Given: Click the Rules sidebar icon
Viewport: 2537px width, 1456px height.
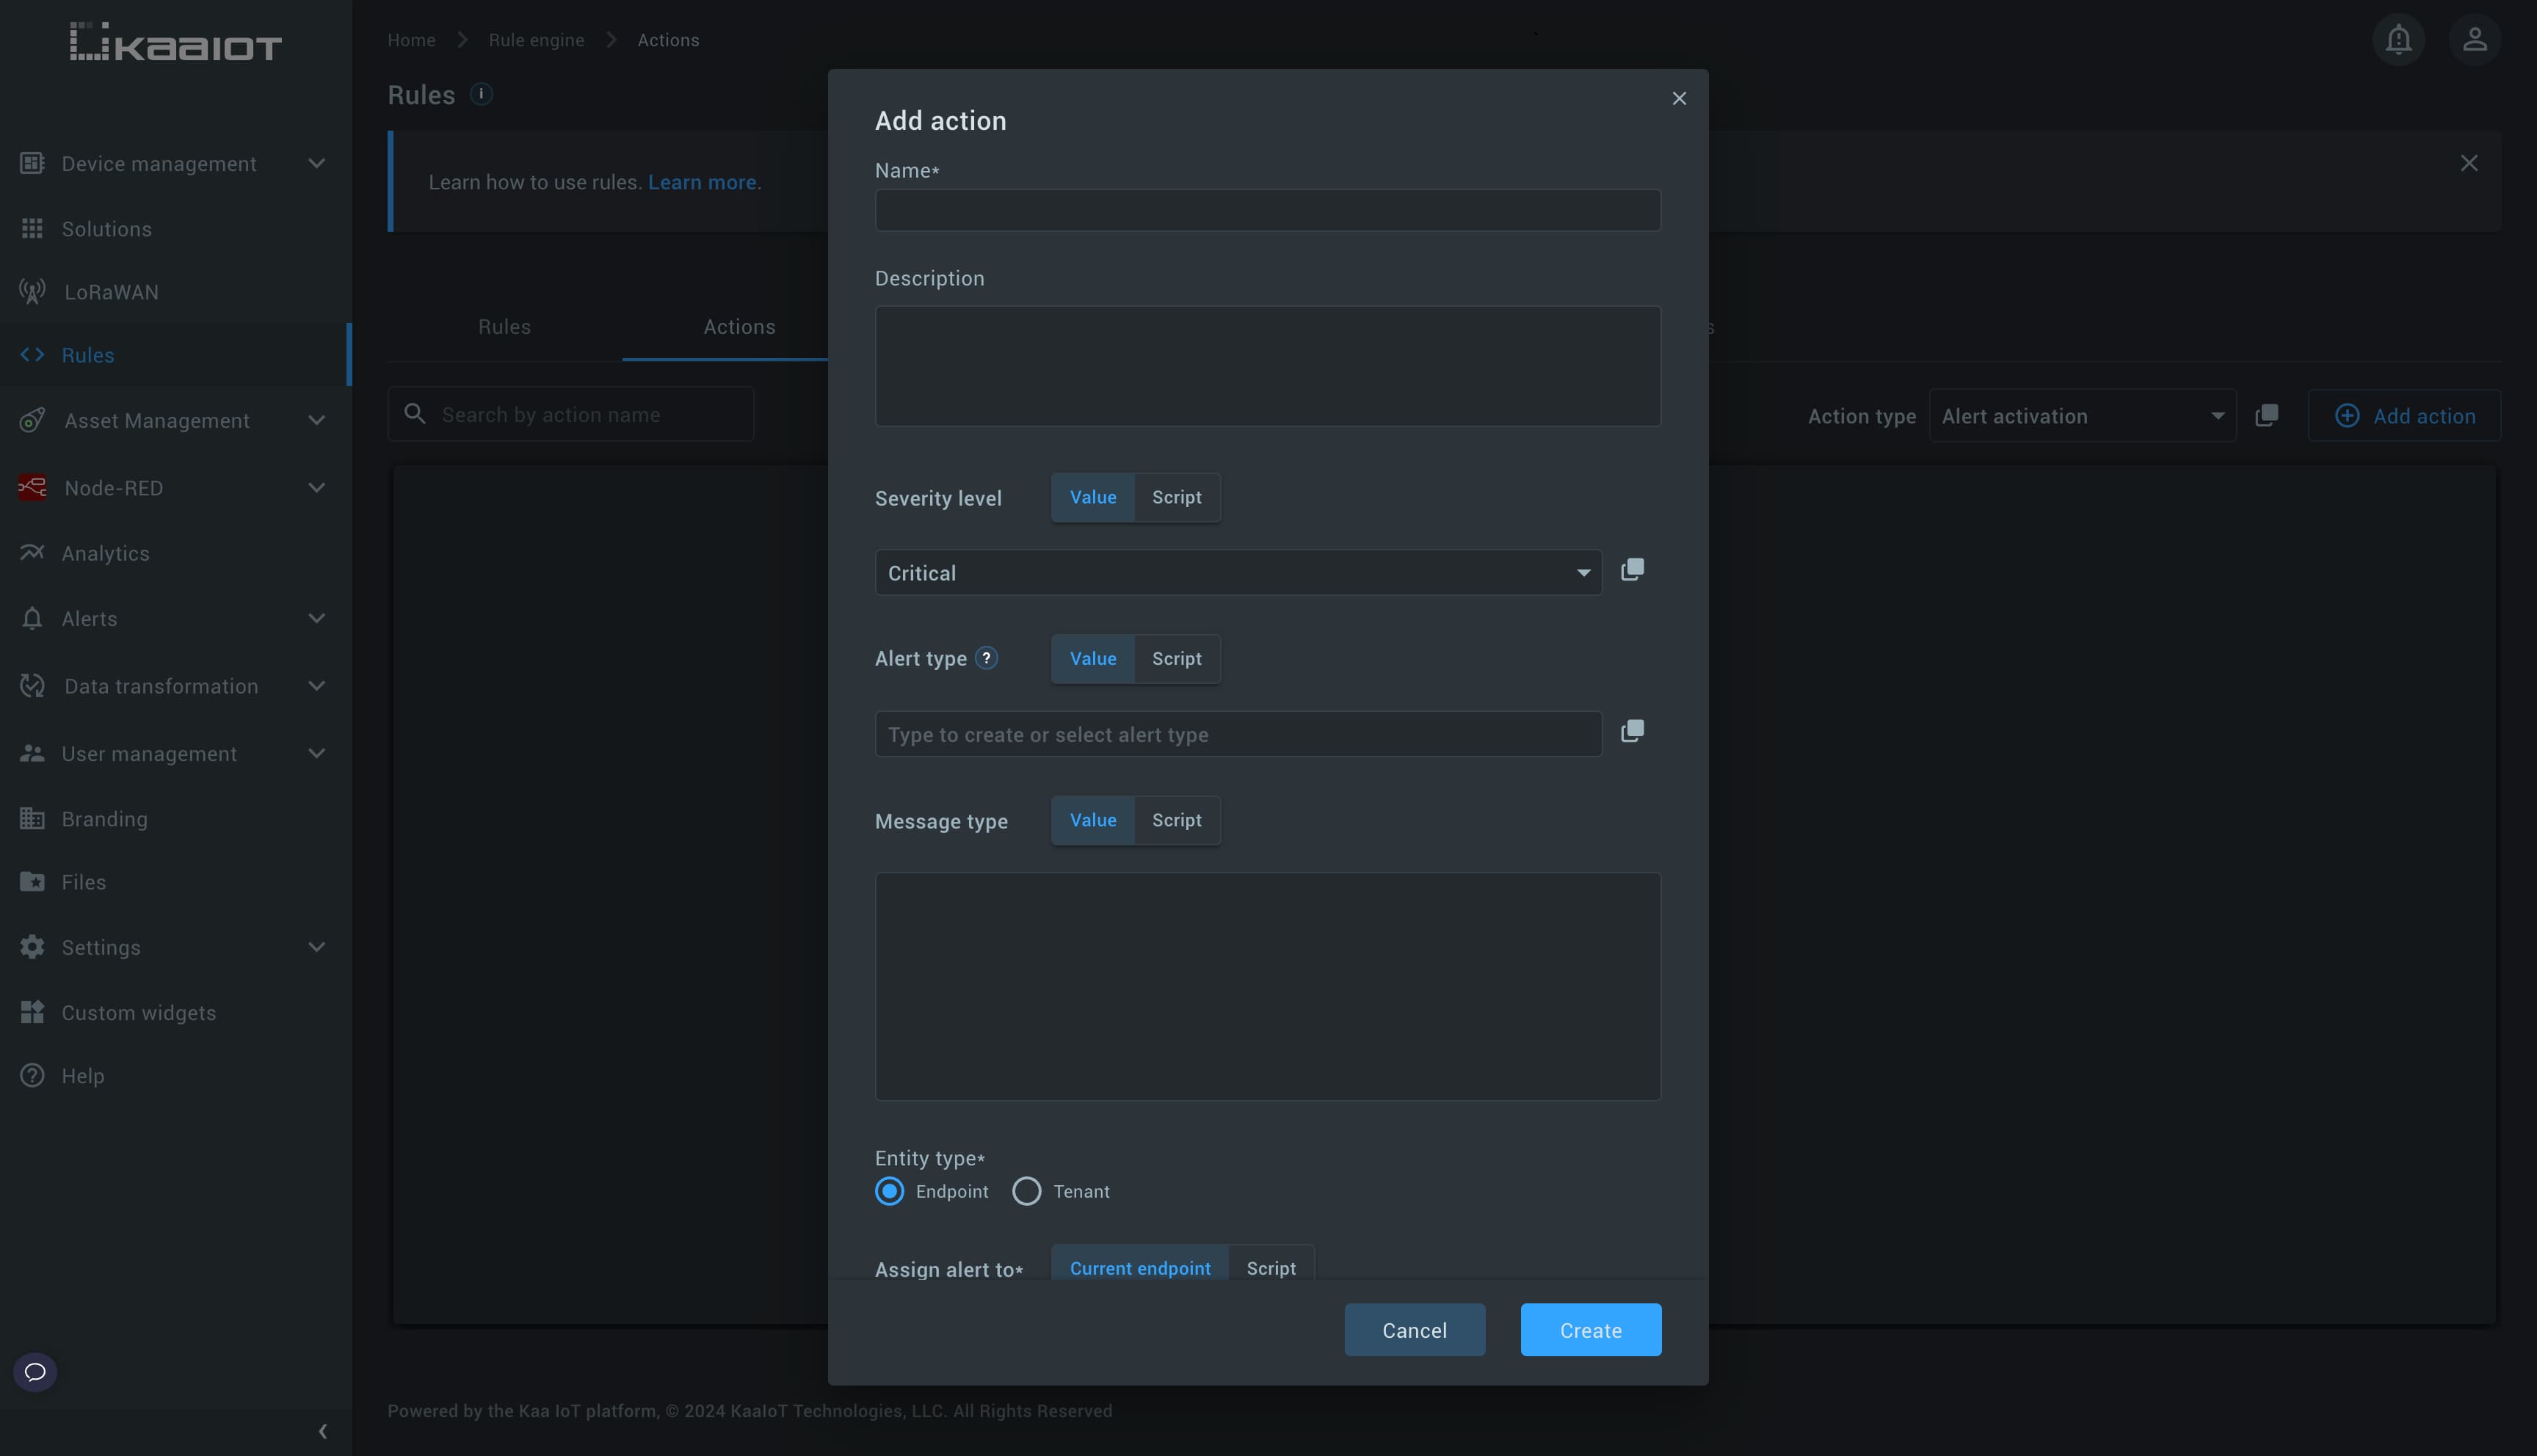Looking at the screenshot, I should (x=32, y=355).
